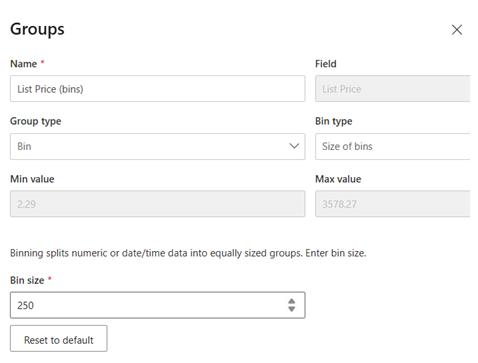This screenshot has width=478, height=363.
Task: Decrease bin size with down arrow
Action: [x=292, y=309]
